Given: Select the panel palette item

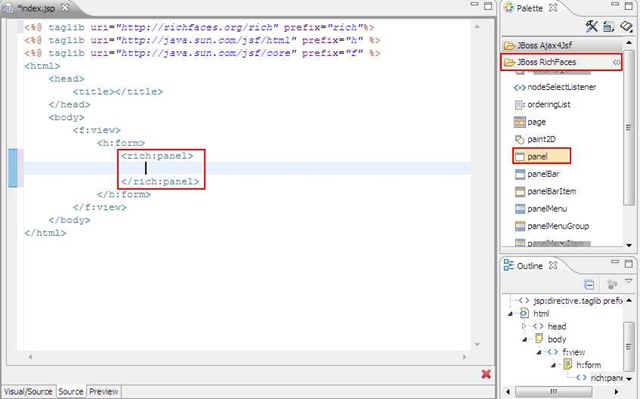Looking at the screenshot, I should pyautogui.click(x=541, y=156).
